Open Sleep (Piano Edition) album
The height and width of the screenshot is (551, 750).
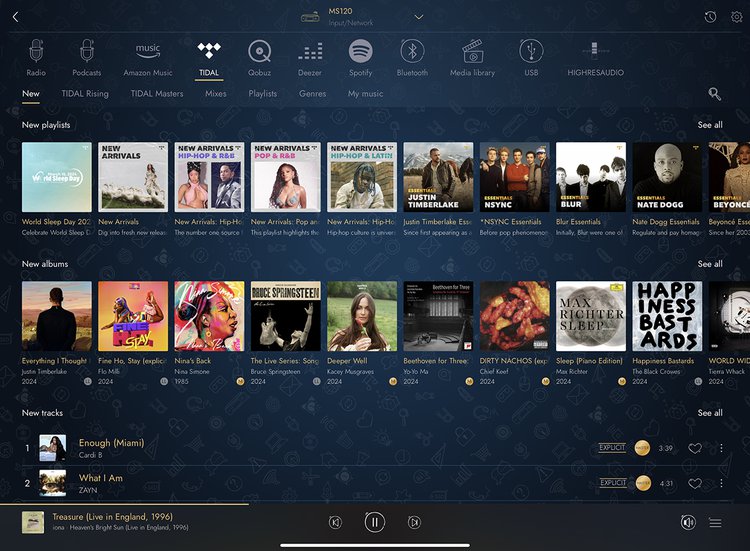591,316
